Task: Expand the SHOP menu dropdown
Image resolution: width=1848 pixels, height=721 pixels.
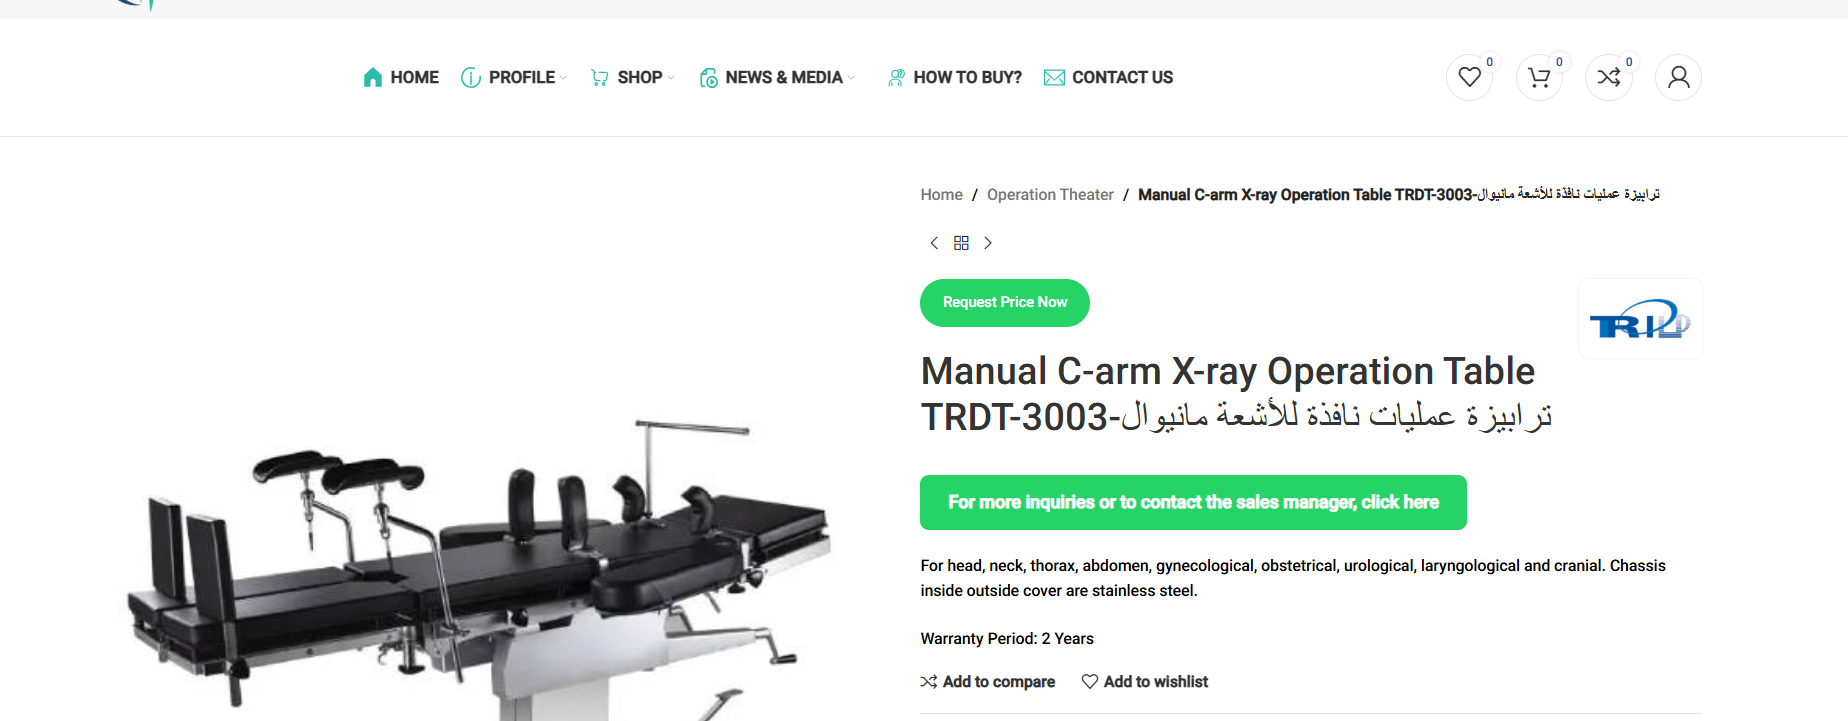Action: pyautogui.click(x=633, y=77)
